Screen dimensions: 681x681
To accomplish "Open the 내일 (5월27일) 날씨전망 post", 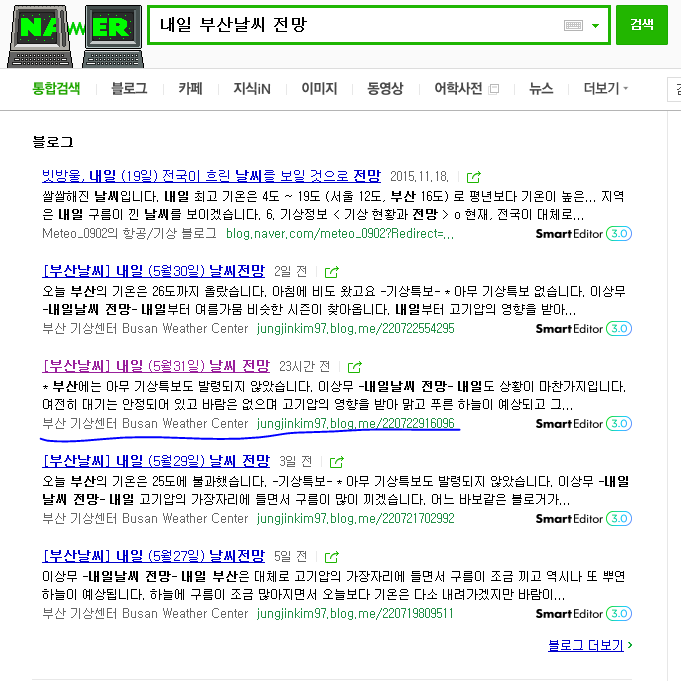I will tap(153, 556).
